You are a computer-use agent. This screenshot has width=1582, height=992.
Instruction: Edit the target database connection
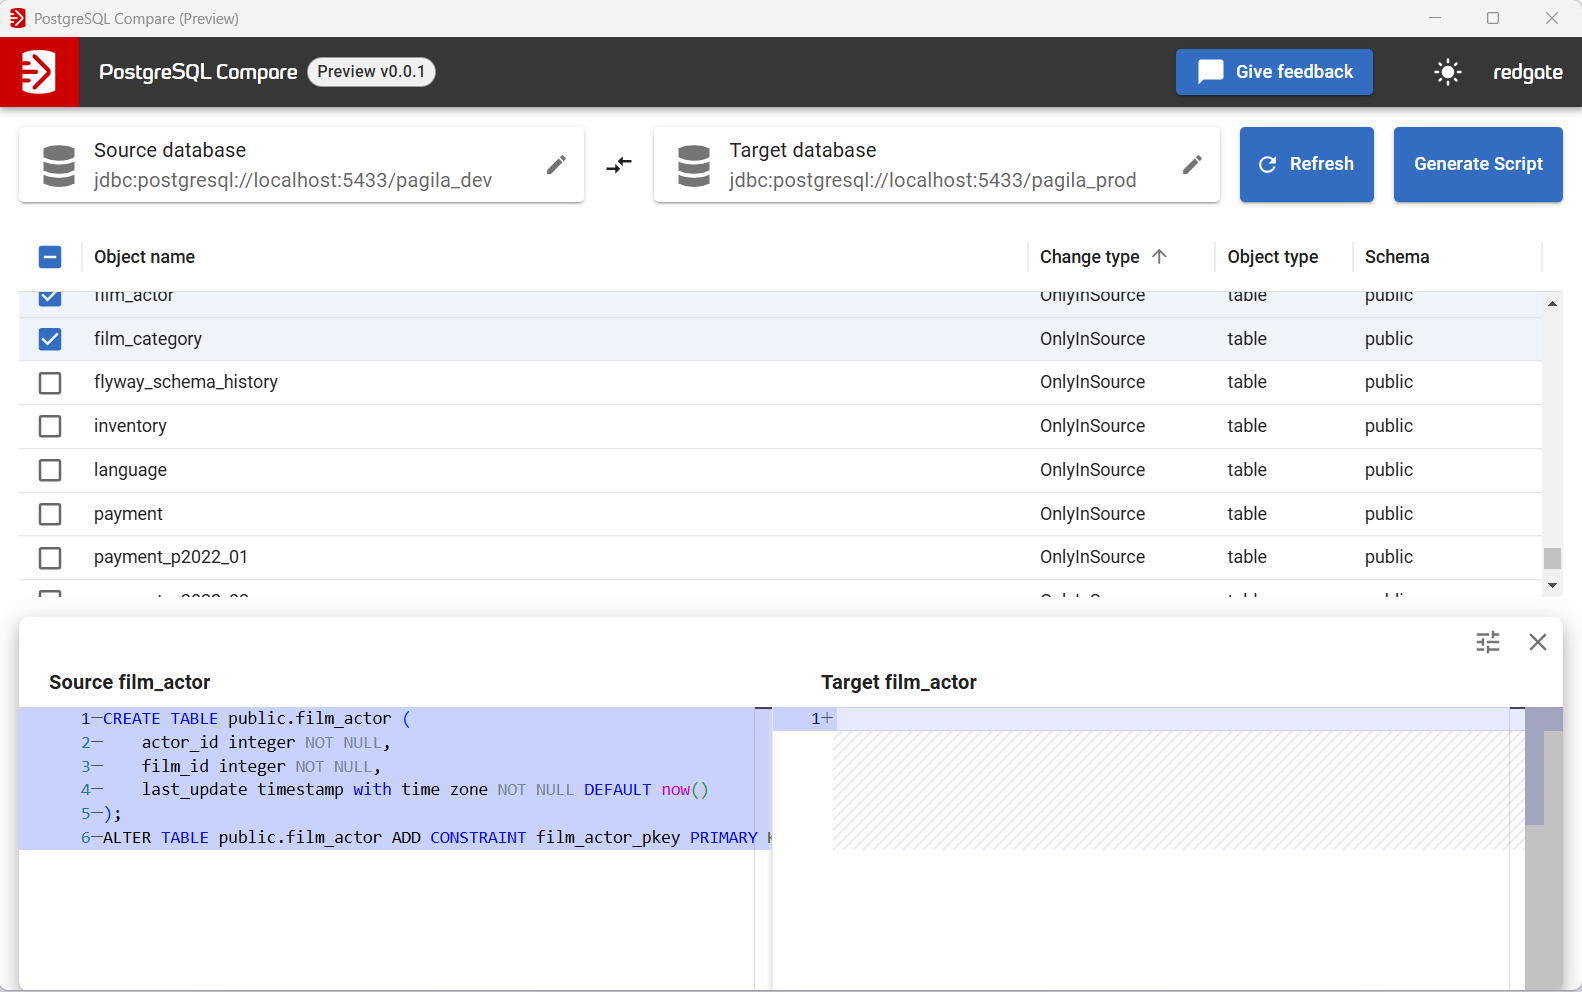point(1191,165)
